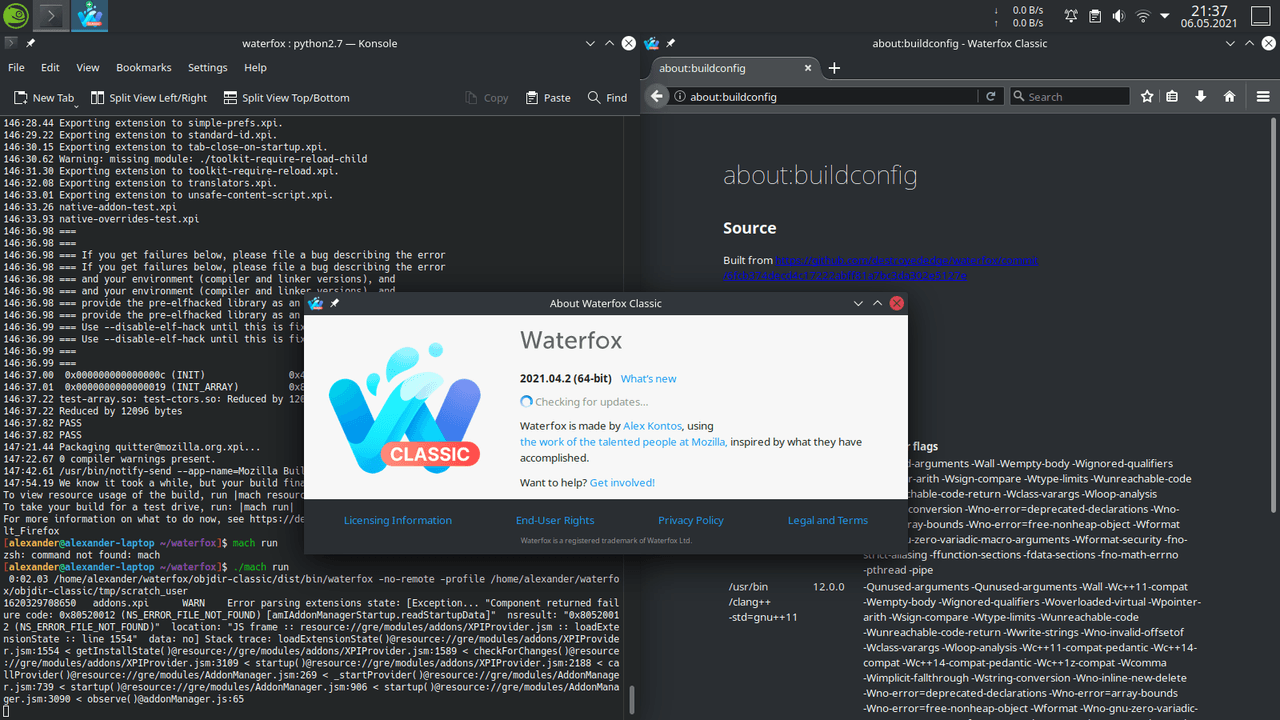The image size is (1280, 720).
Task: Select Waterfox Classic icon in the task manager
Action: pos(90,16)
